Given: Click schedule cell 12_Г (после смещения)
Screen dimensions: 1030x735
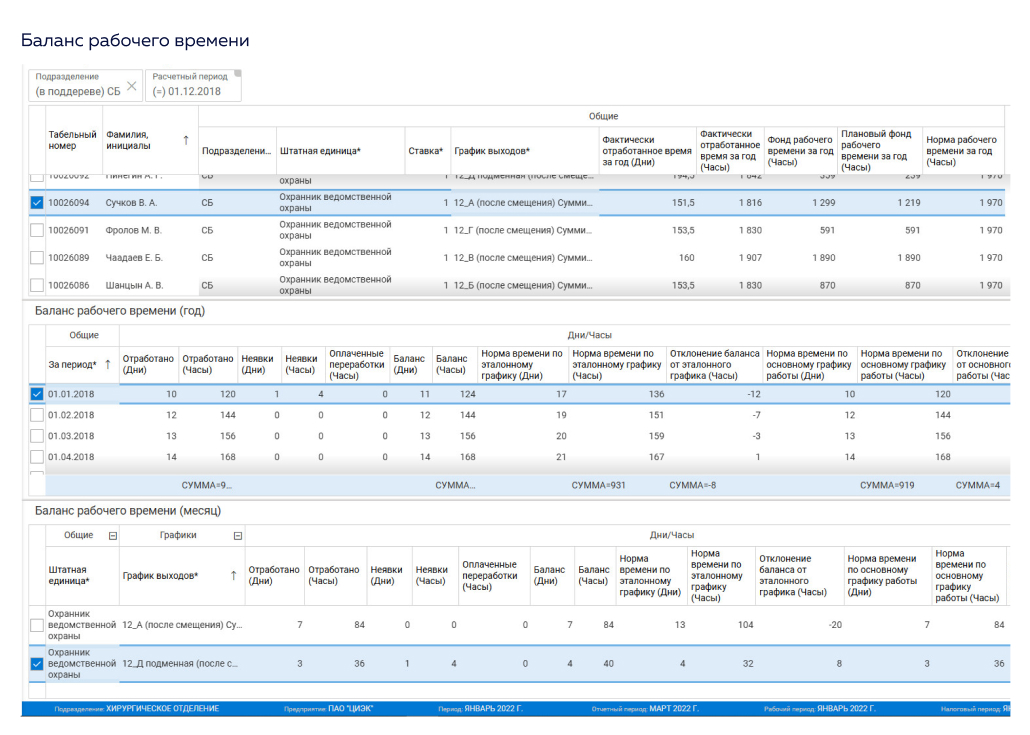Looking at the screenshot, I should point(523,231).
